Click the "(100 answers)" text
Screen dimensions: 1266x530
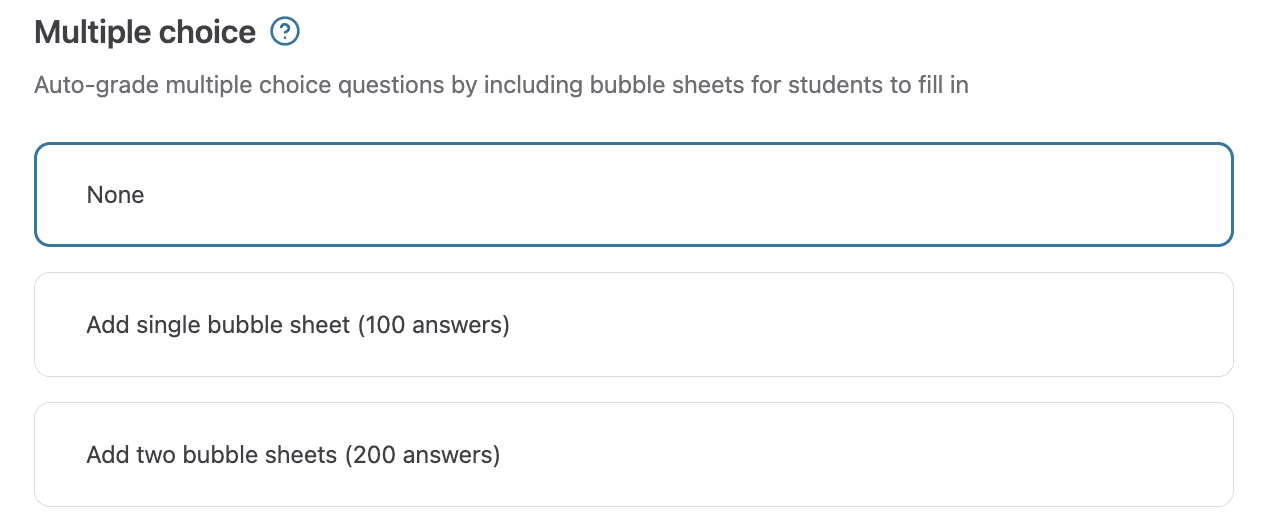coord(433,325)
